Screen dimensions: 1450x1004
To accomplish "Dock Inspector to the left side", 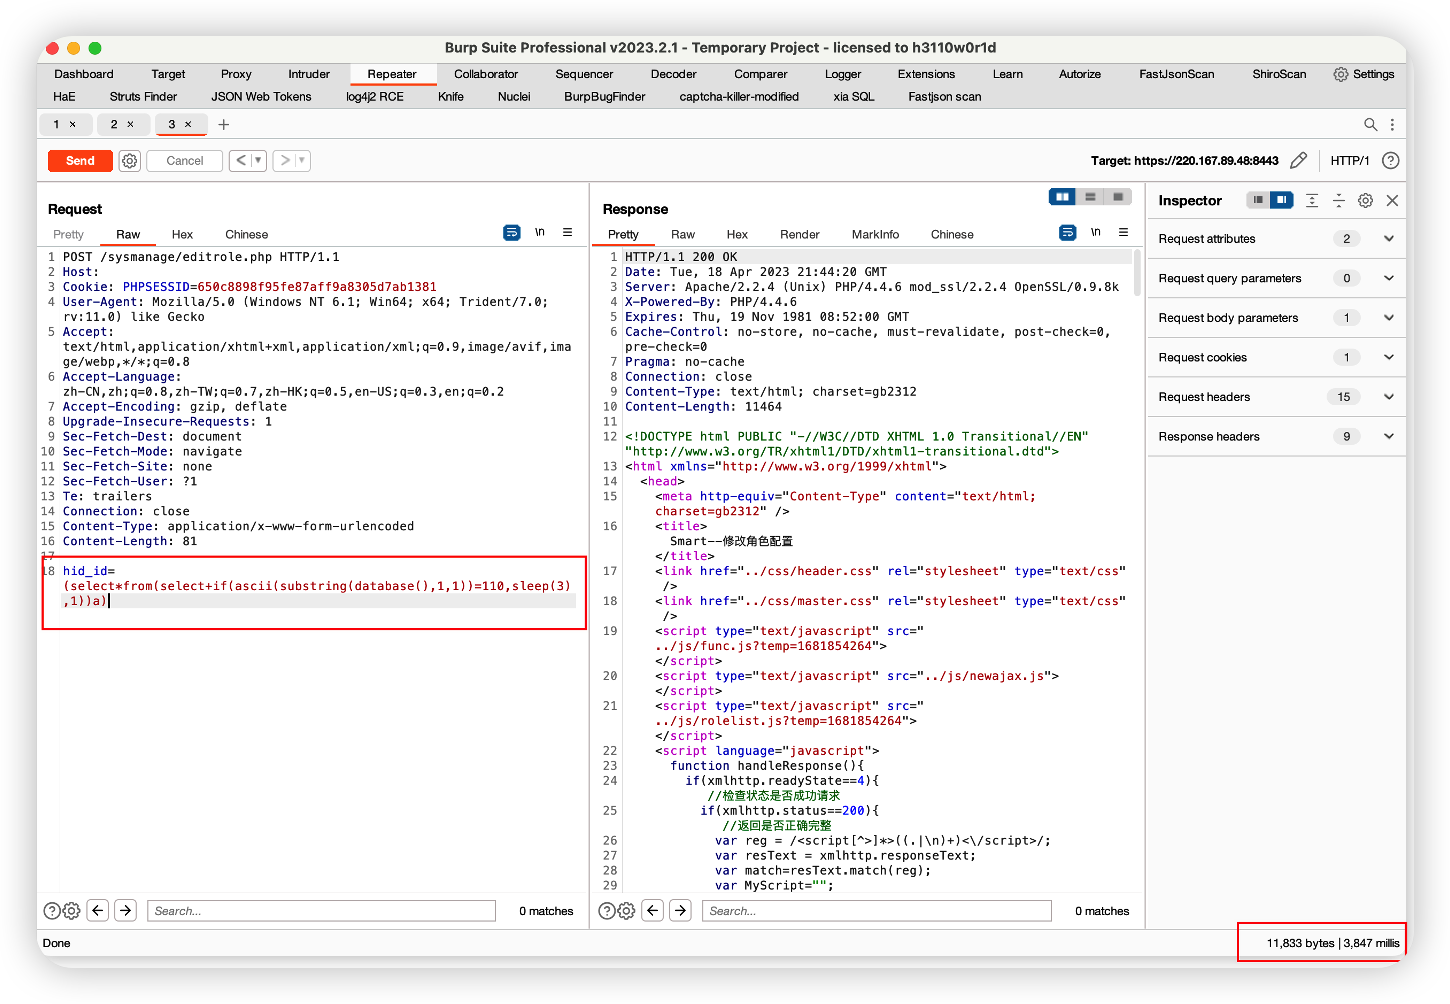I will click(x=1258, y=200).
